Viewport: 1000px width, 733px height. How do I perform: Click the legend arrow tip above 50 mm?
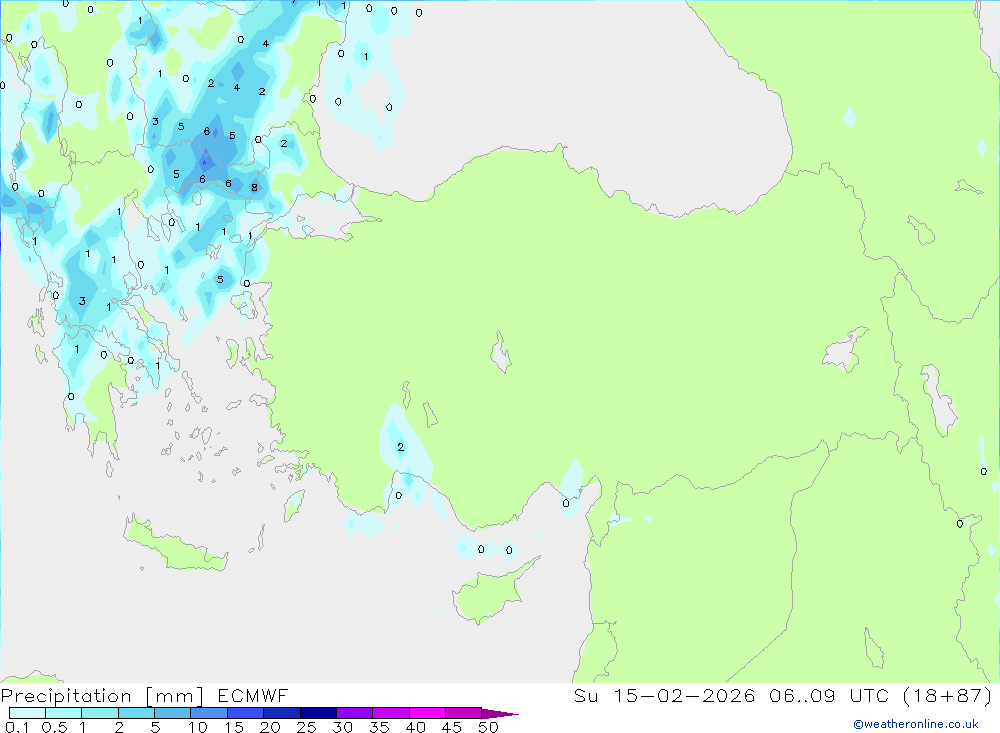[499, 714]
